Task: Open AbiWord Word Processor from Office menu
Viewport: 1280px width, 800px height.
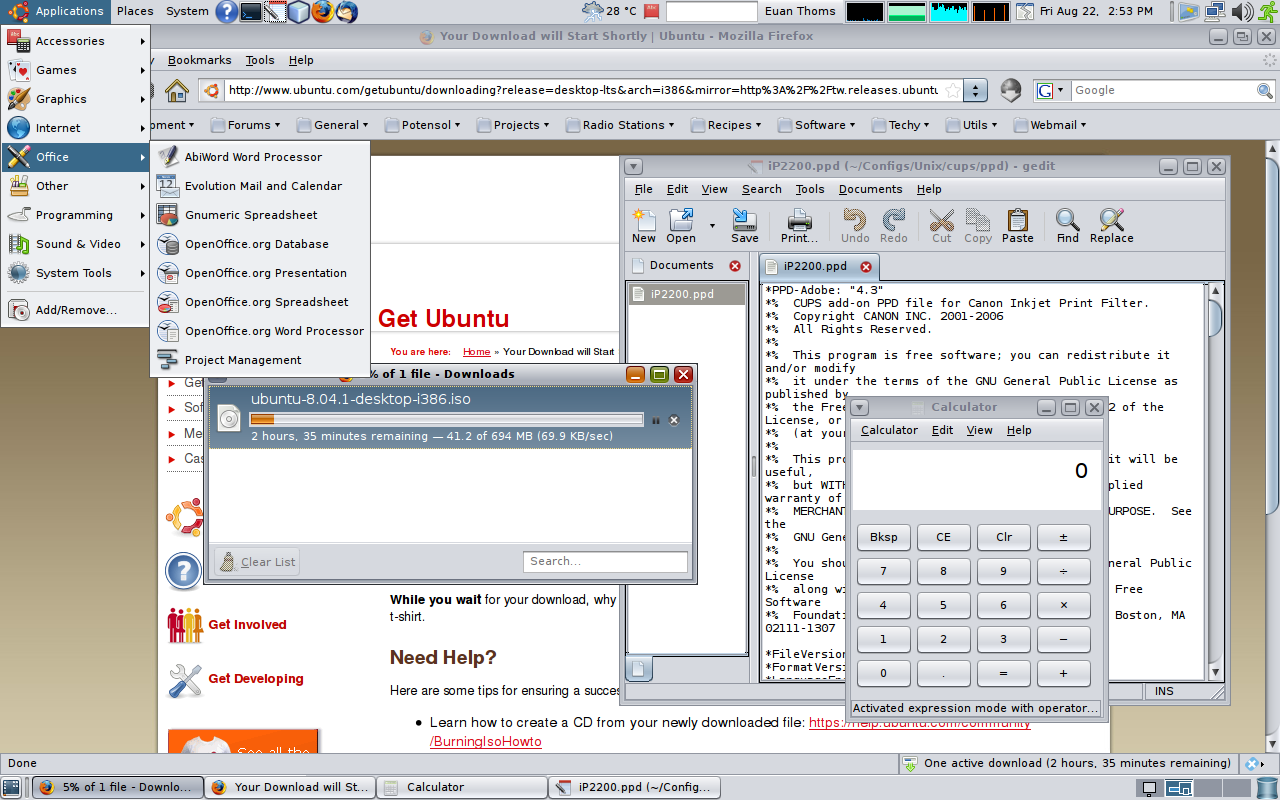Action: click(260, 157)
